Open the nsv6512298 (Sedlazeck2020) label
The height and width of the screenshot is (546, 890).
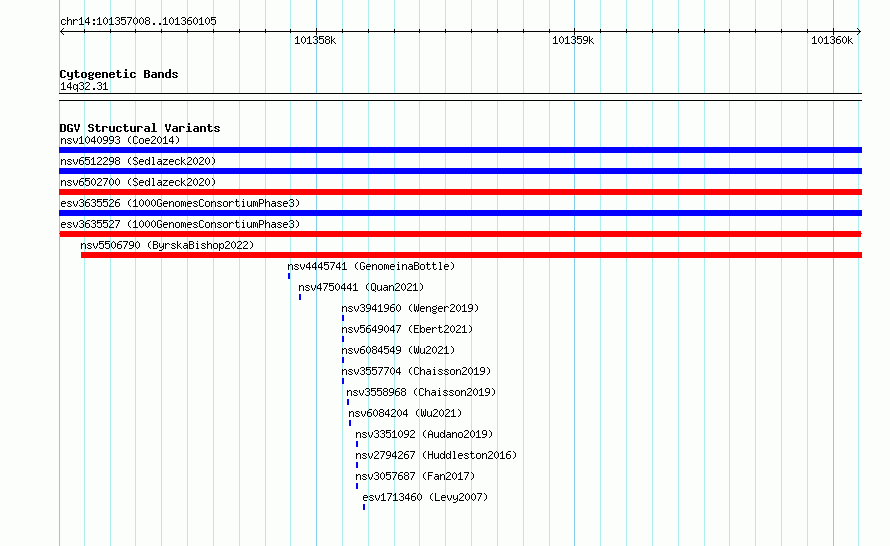138,161
